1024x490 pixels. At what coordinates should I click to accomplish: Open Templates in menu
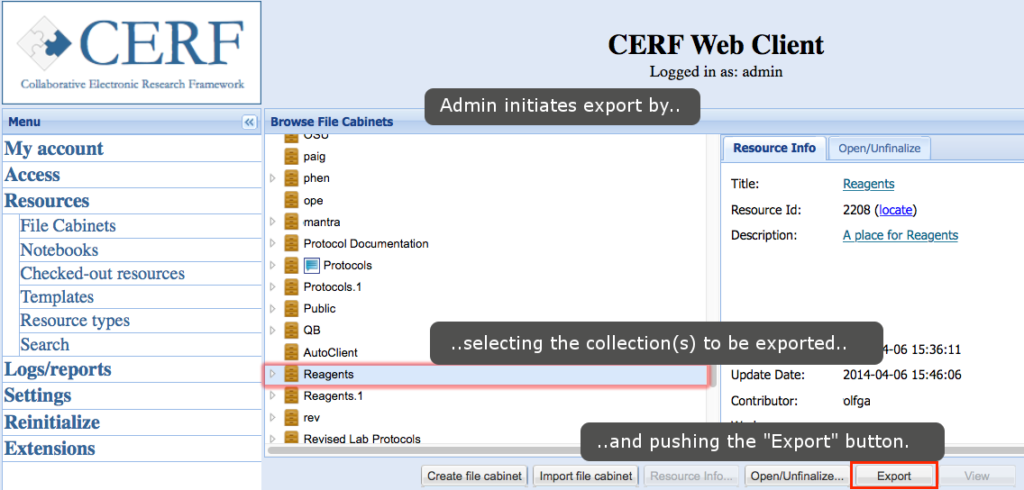[57, 297]
